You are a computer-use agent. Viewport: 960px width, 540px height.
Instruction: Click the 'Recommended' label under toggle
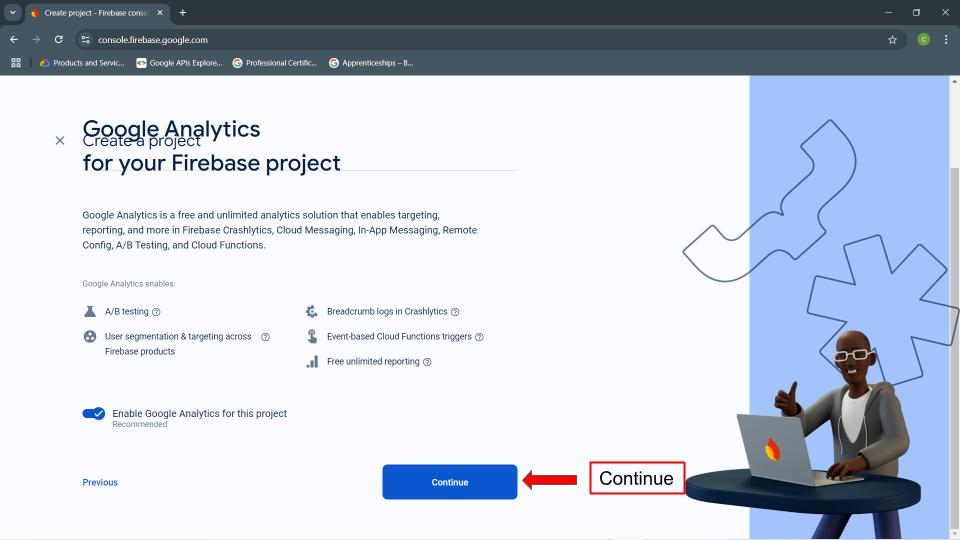[x=140, y=424]
